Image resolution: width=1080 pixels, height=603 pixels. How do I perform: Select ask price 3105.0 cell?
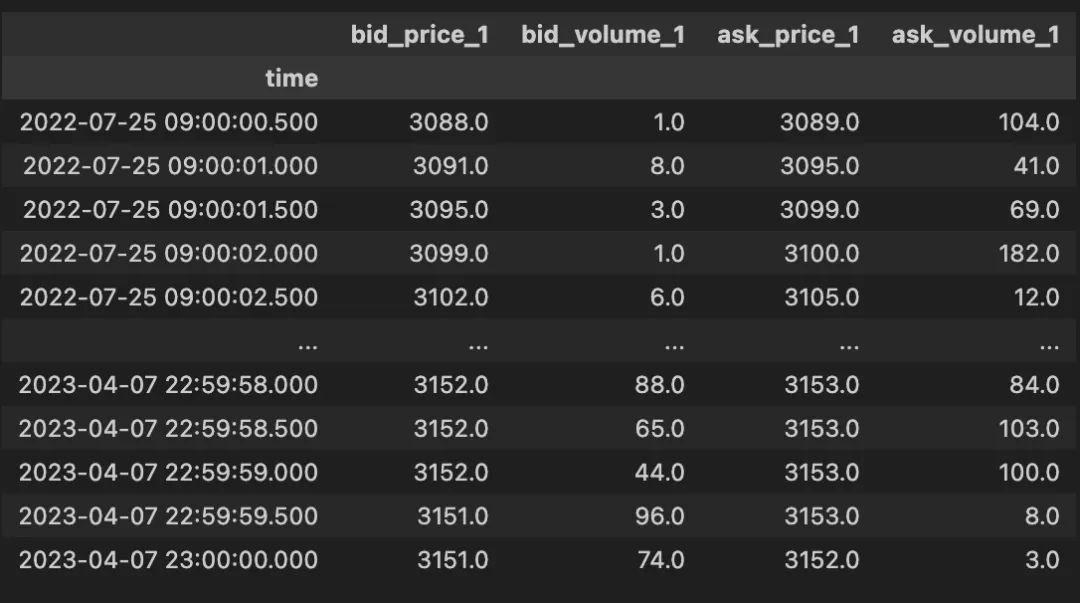(821, 297)
